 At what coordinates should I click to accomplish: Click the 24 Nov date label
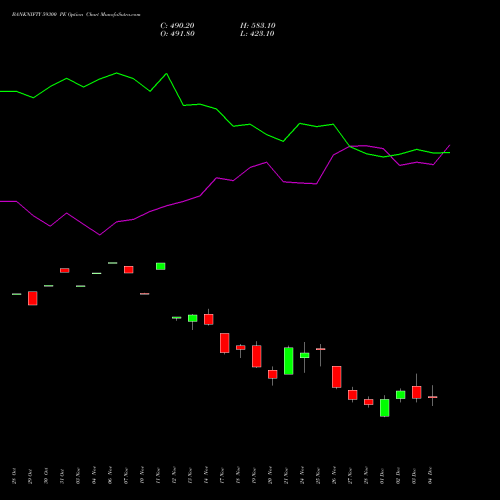[302, 475]
